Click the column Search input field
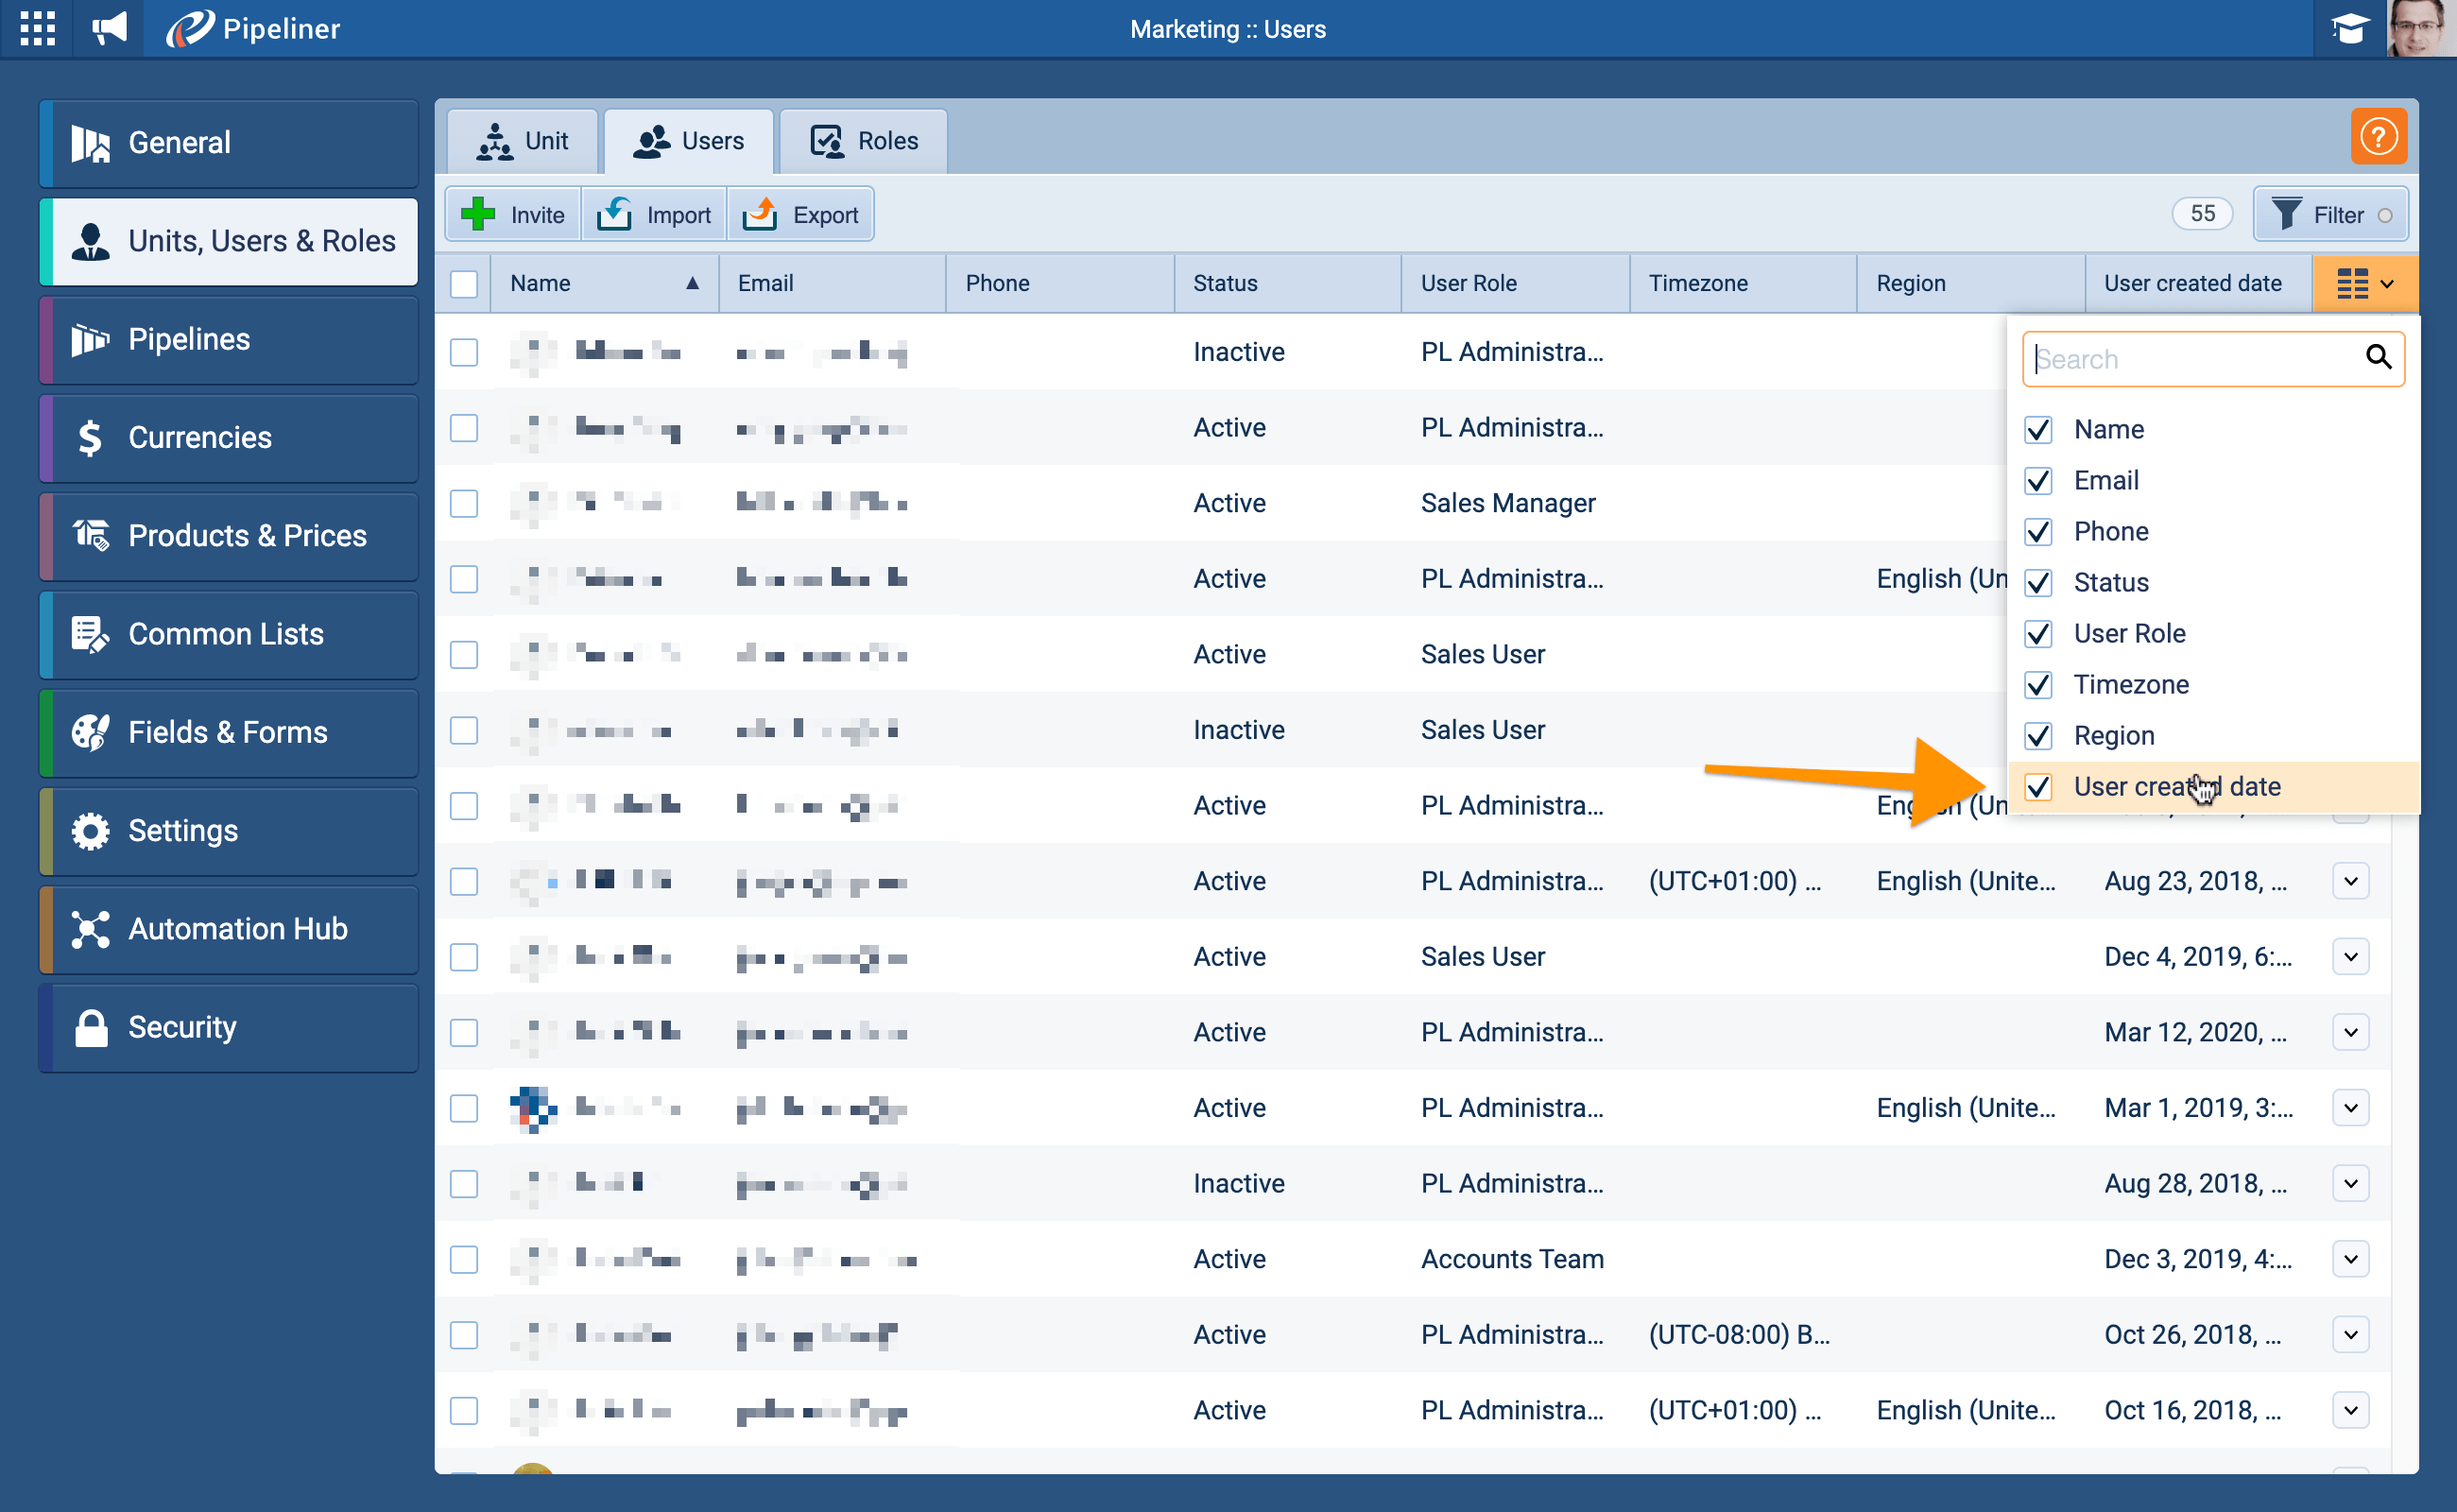The height and width of the screenshot is (1512, 2457). coord(2190,359)
